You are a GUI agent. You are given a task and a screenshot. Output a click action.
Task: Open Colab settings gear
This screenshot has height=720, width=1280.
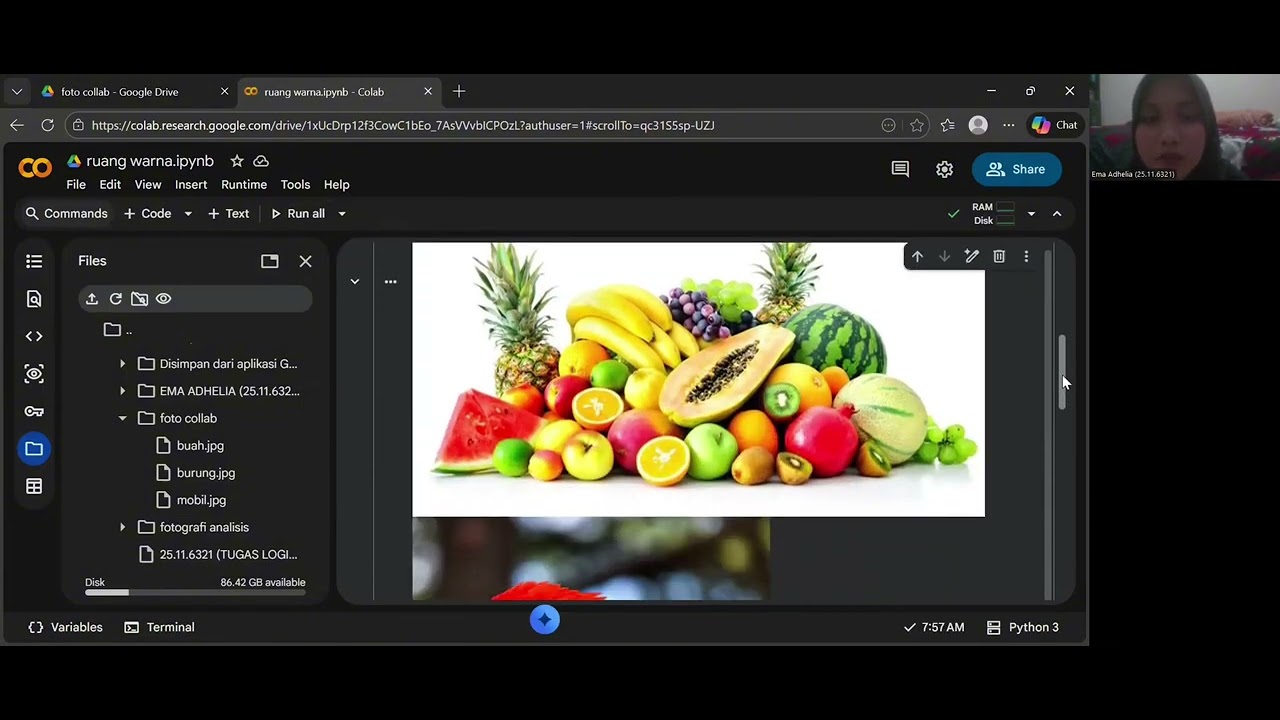pyautogui.click(x=944, y=169)
